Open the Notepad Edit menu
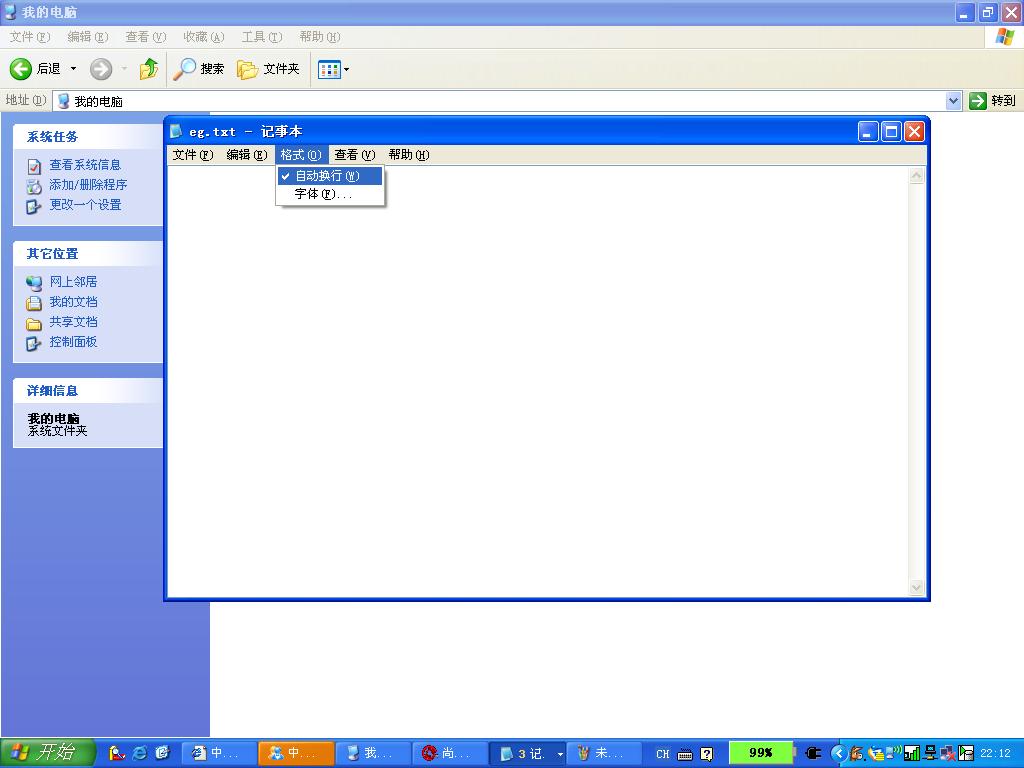1024x768 pixels. 246,155
